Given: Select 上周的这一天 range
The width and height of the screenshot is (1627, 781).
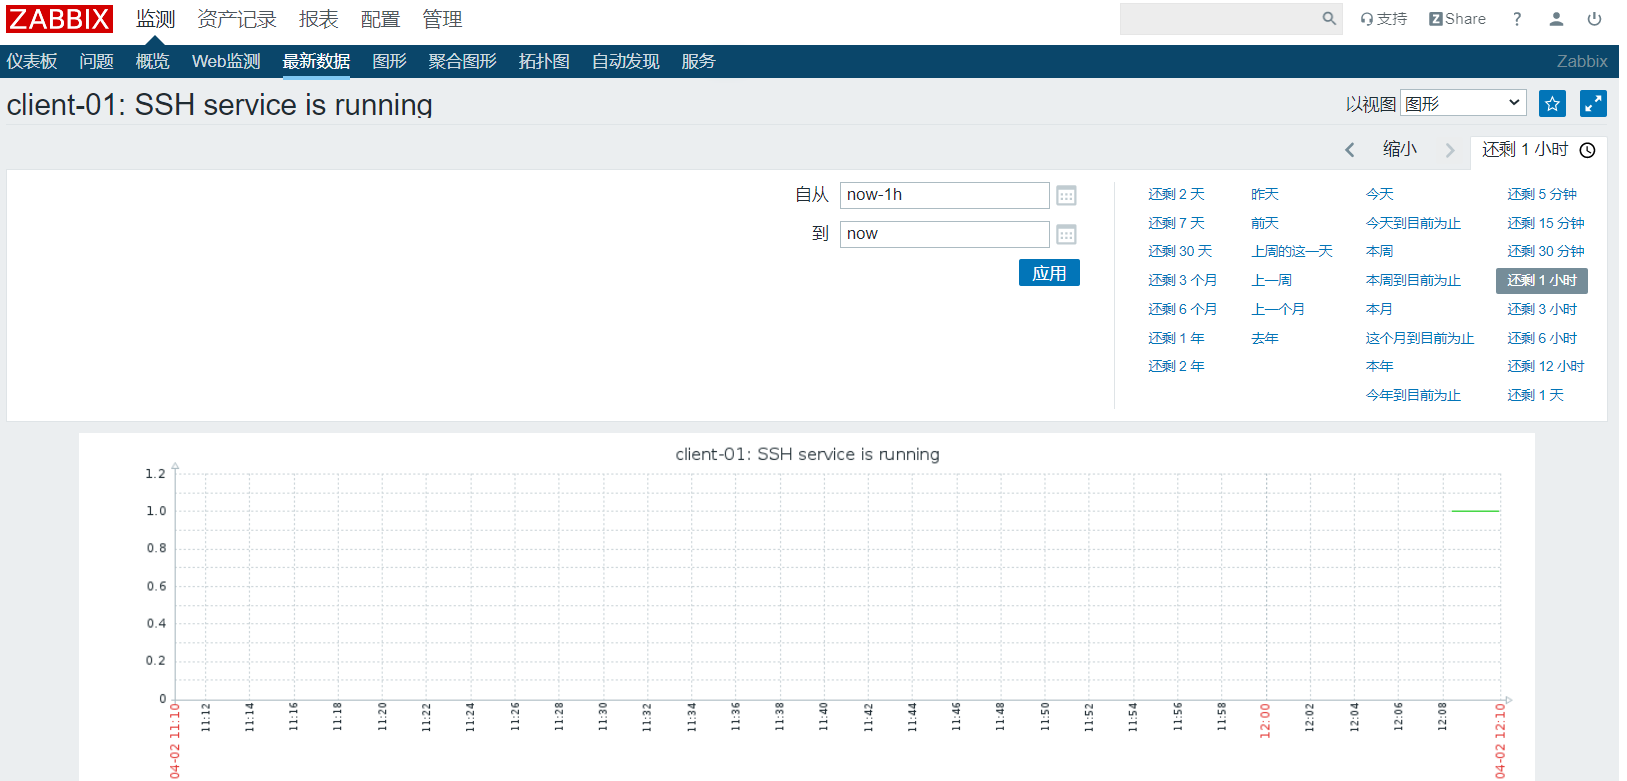Looking at the screenshot, I should coord(1292,251).
